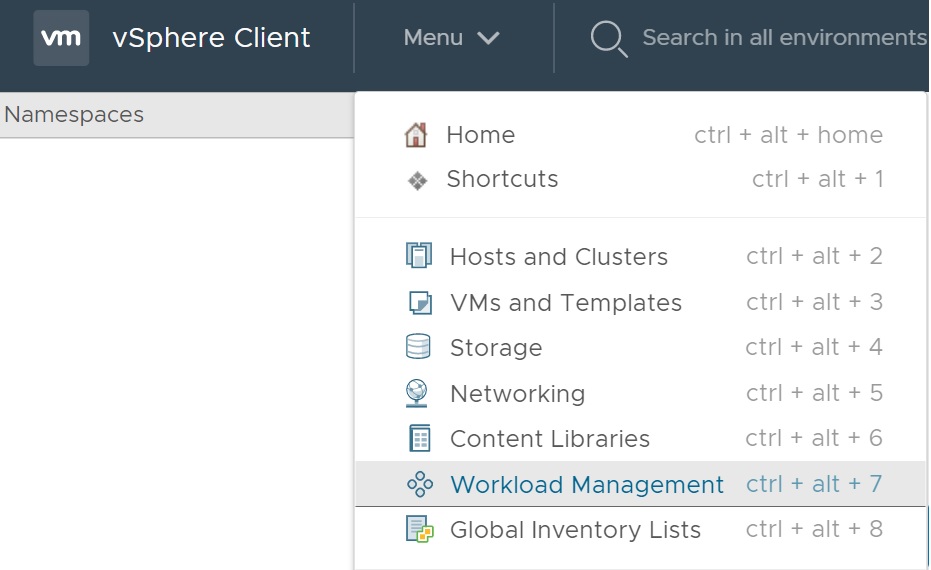931x570 pixels.
Task: Click the Content Libraries icon
Action: click(419, 438)
